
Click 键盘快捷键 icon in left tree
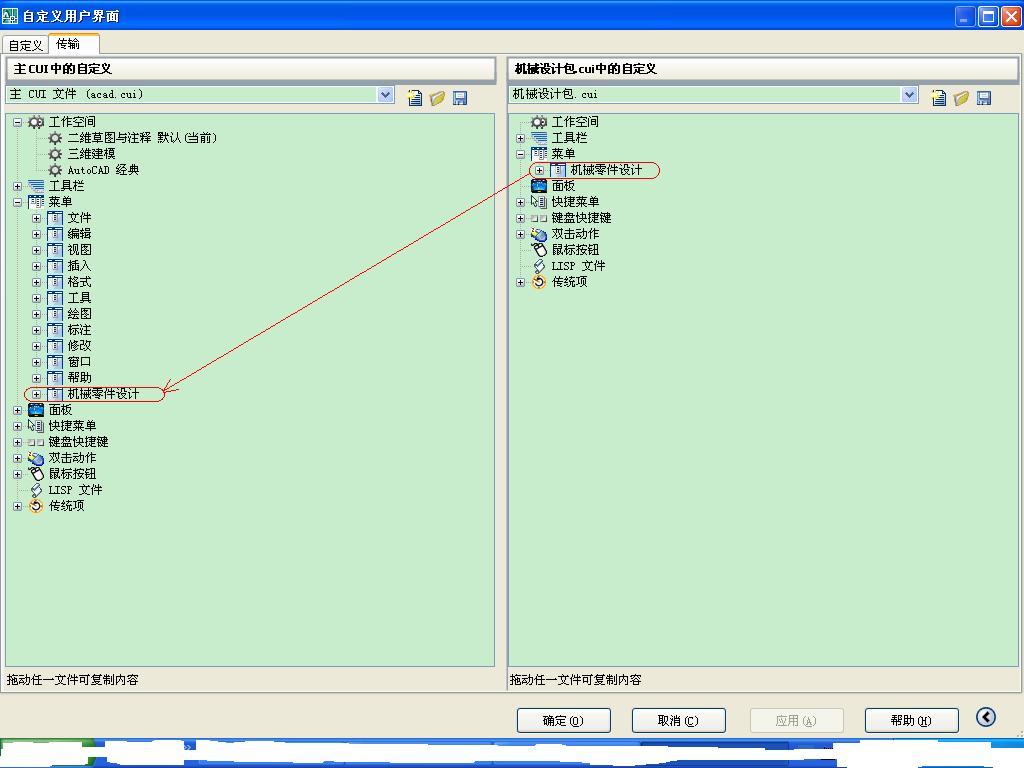tap(36, 442)
